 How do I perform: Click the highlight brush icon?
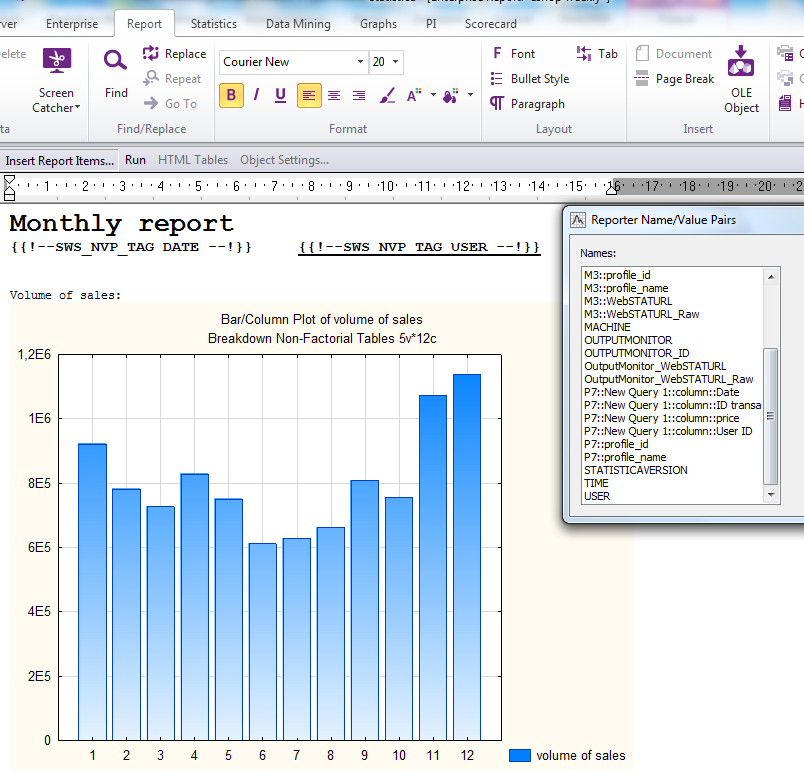pos(388,95)
